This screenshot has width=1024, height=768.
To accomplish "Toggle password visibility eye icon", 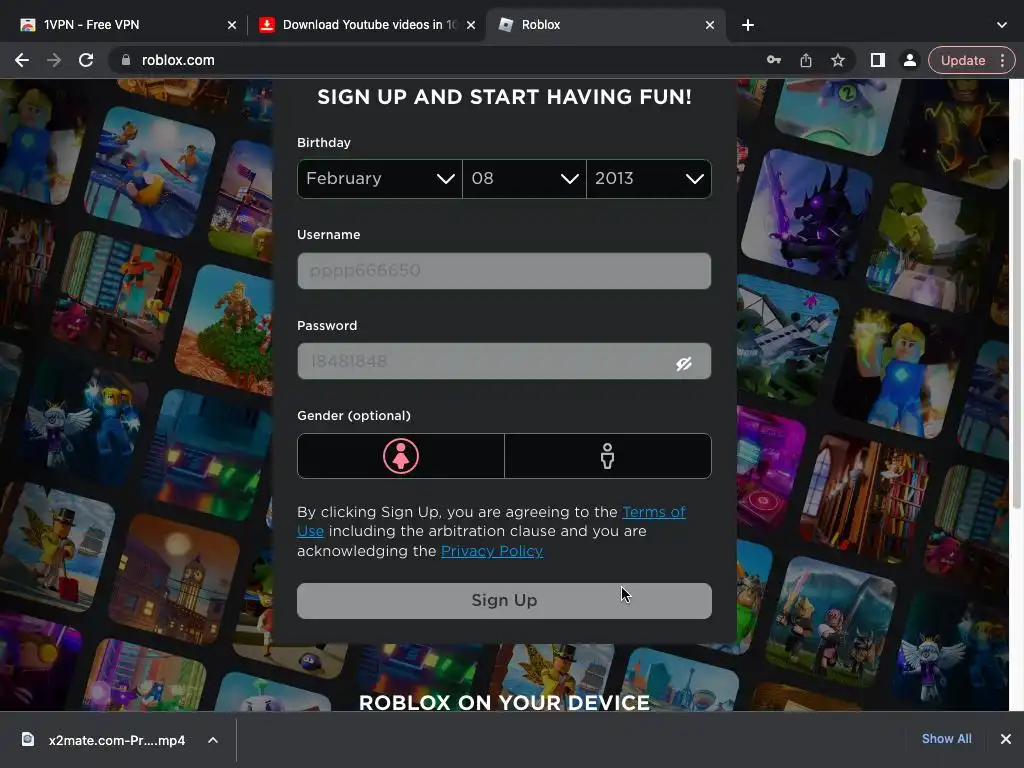I will click(x=684, y=363).
